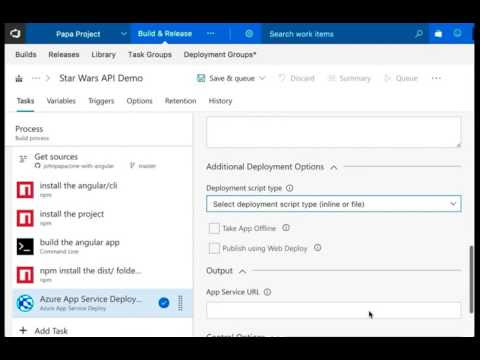Open the deployment script type dropdown
Viewport: 480px width, 360px height.
(334, 204)
